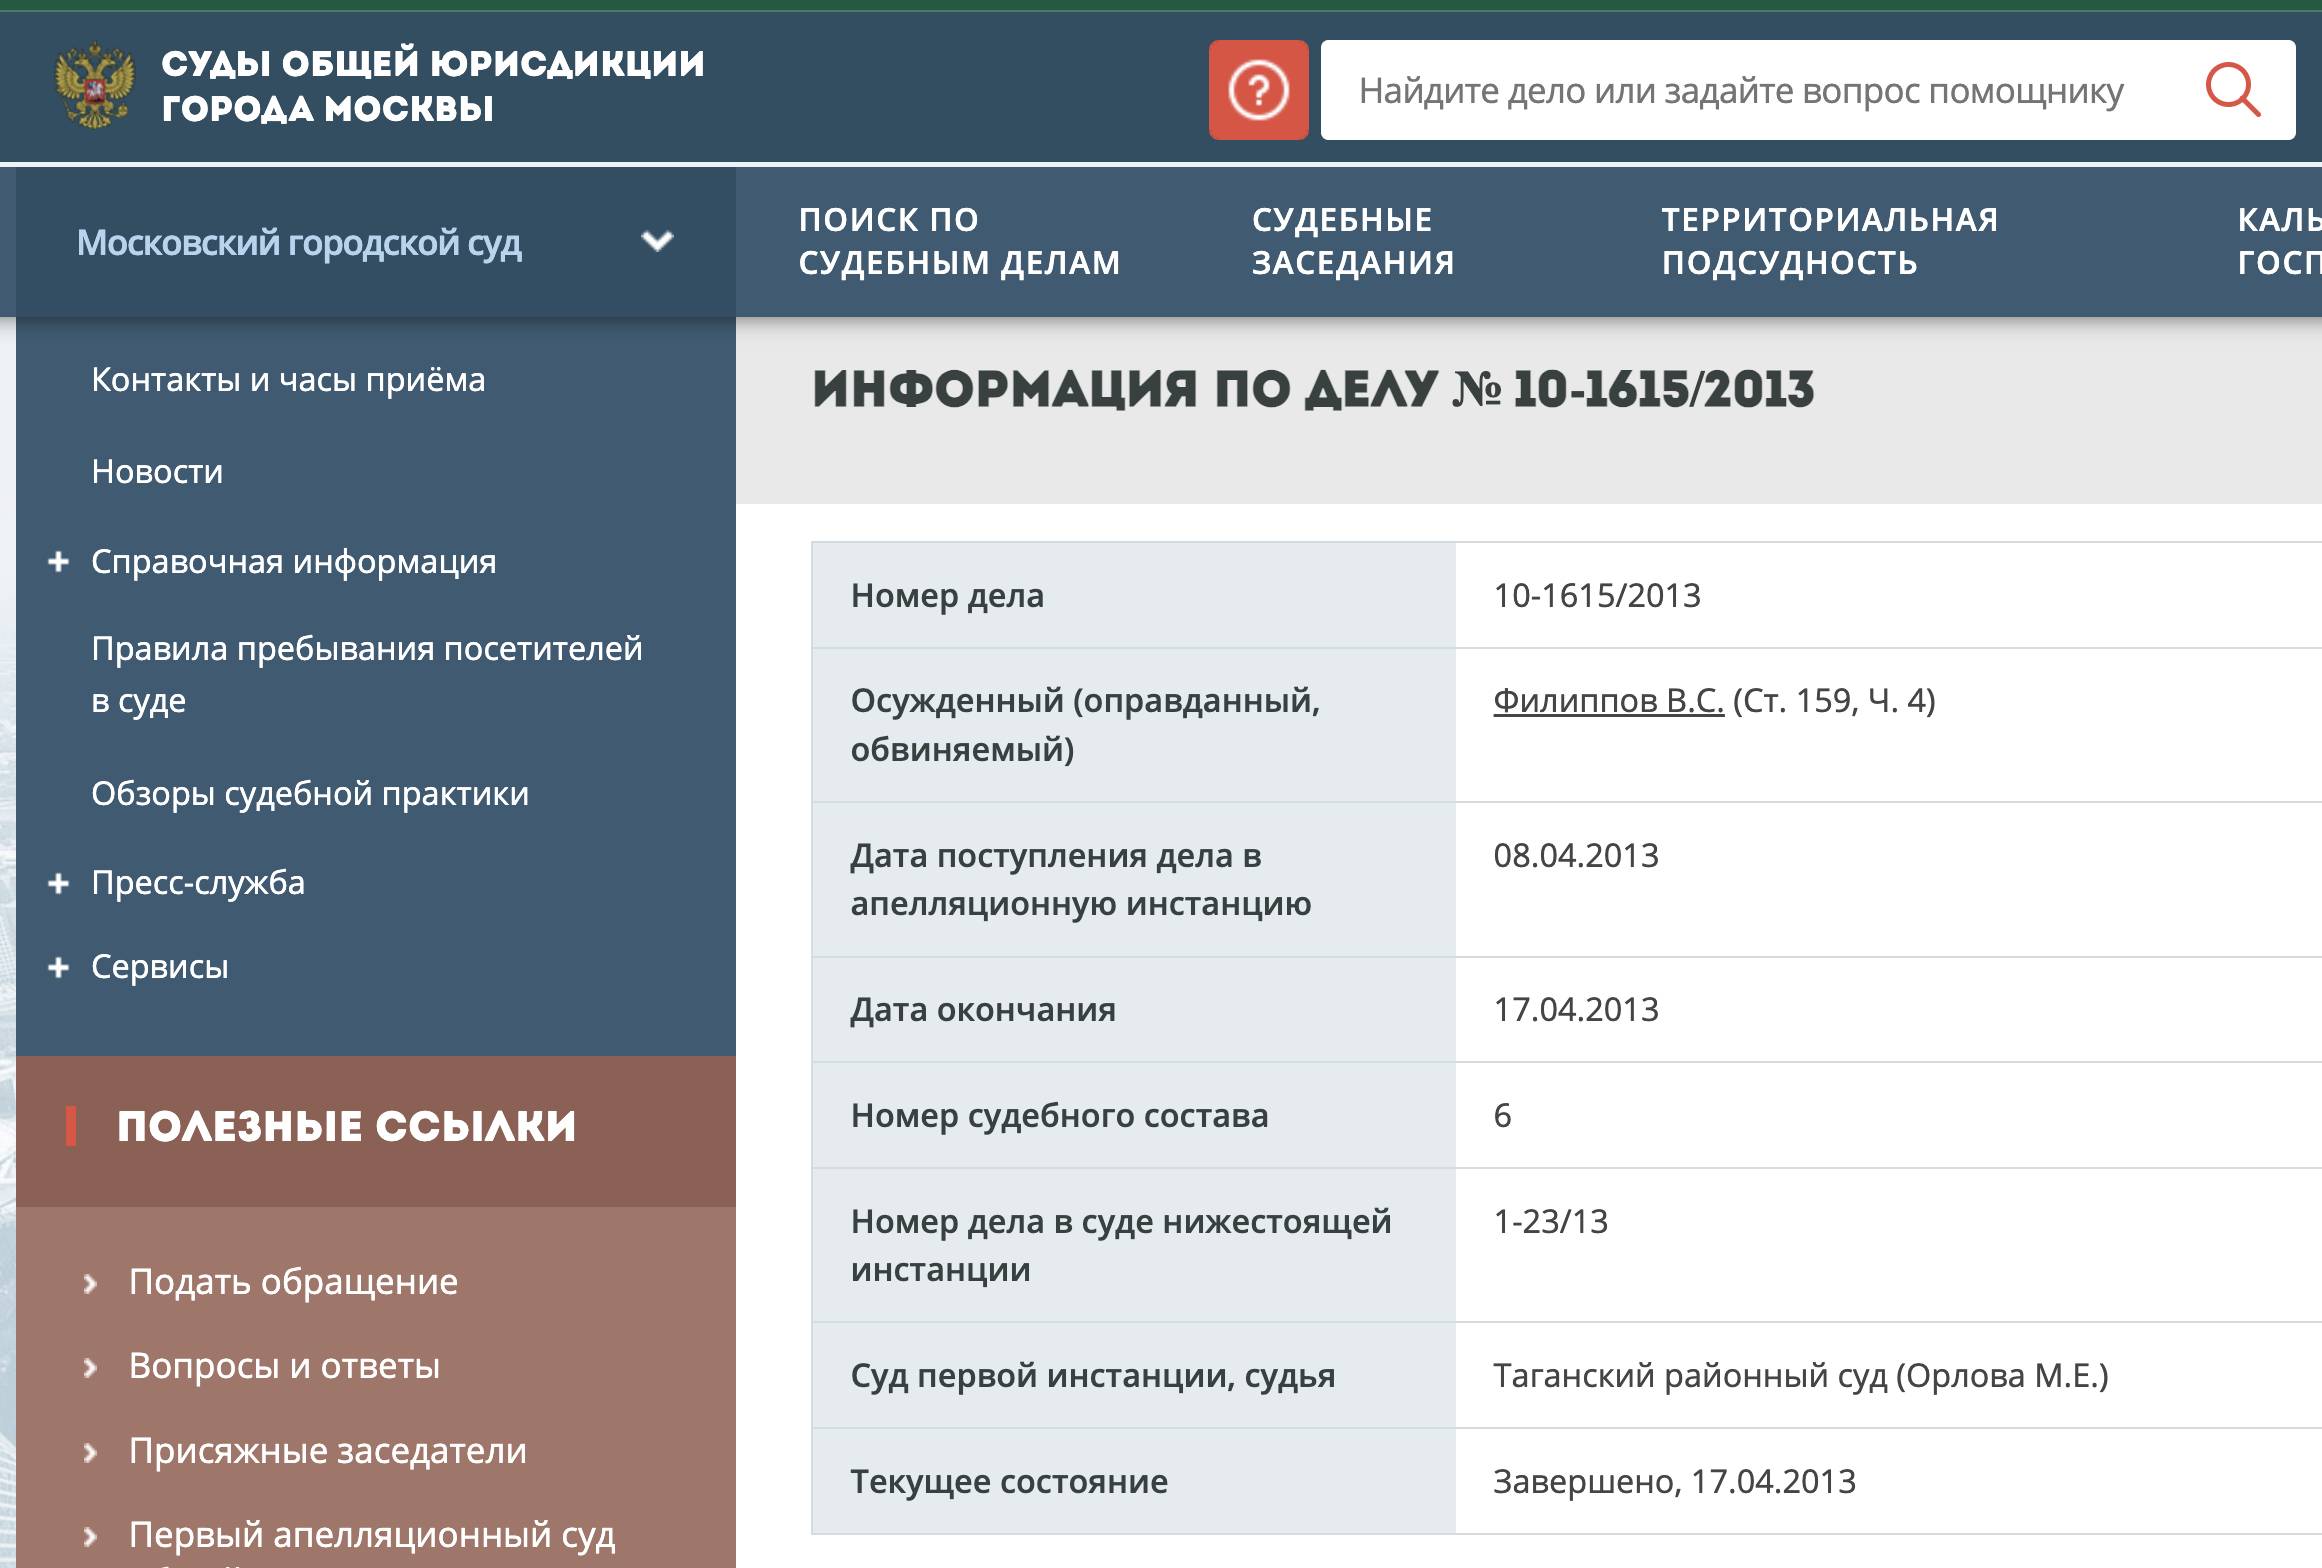Click the ПОЛЕЗНЫЕ ССЫЛКИ heading
This screenshot has height=1568, width=2322.
point(346,1126)
